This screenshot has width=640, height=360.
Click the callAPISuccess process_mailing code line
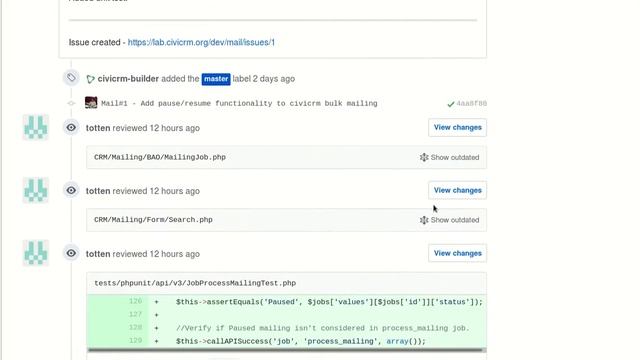pos(301,341)
